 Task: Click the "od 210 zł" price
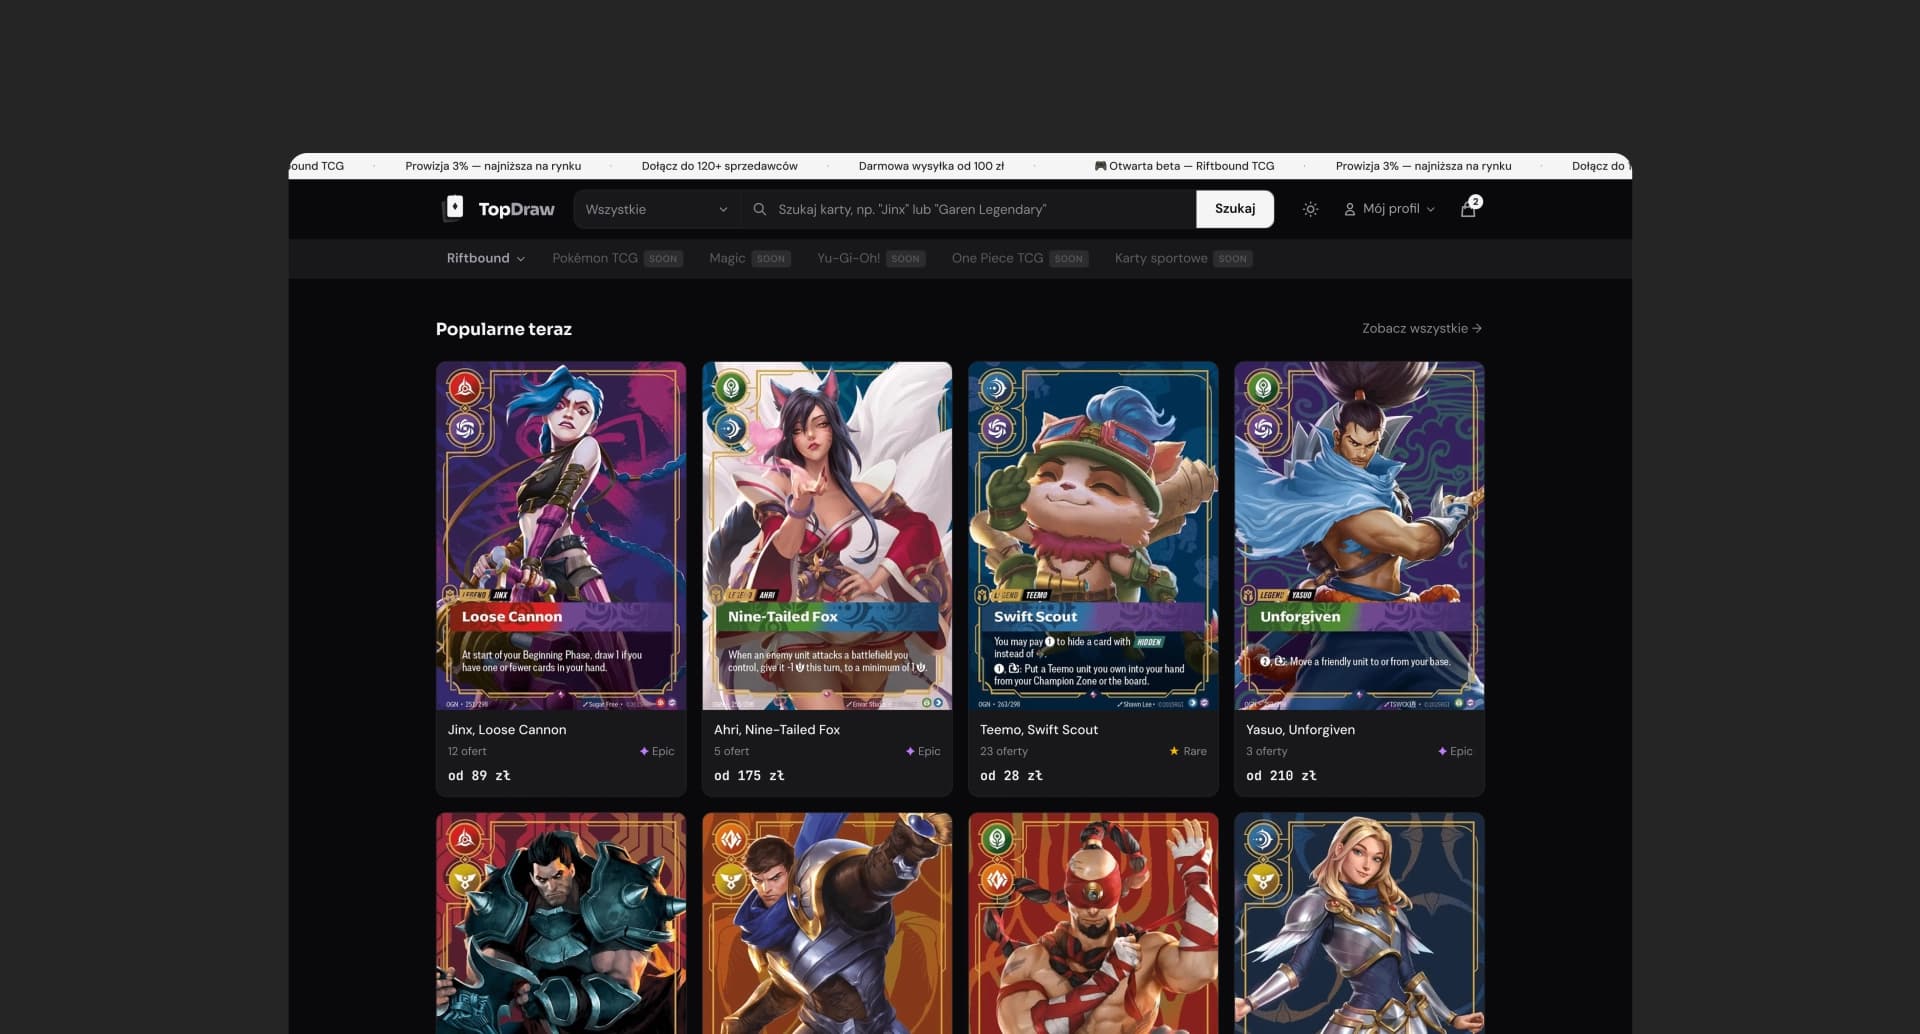1281,776
